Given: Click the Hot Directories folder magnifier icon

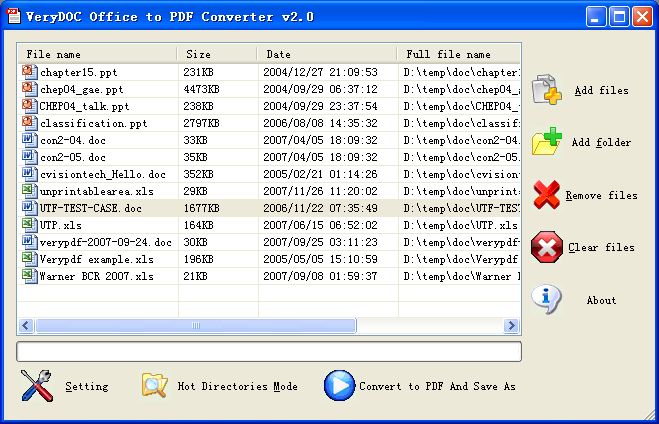Looking at the screenshot, I should (x=154, y=385).
